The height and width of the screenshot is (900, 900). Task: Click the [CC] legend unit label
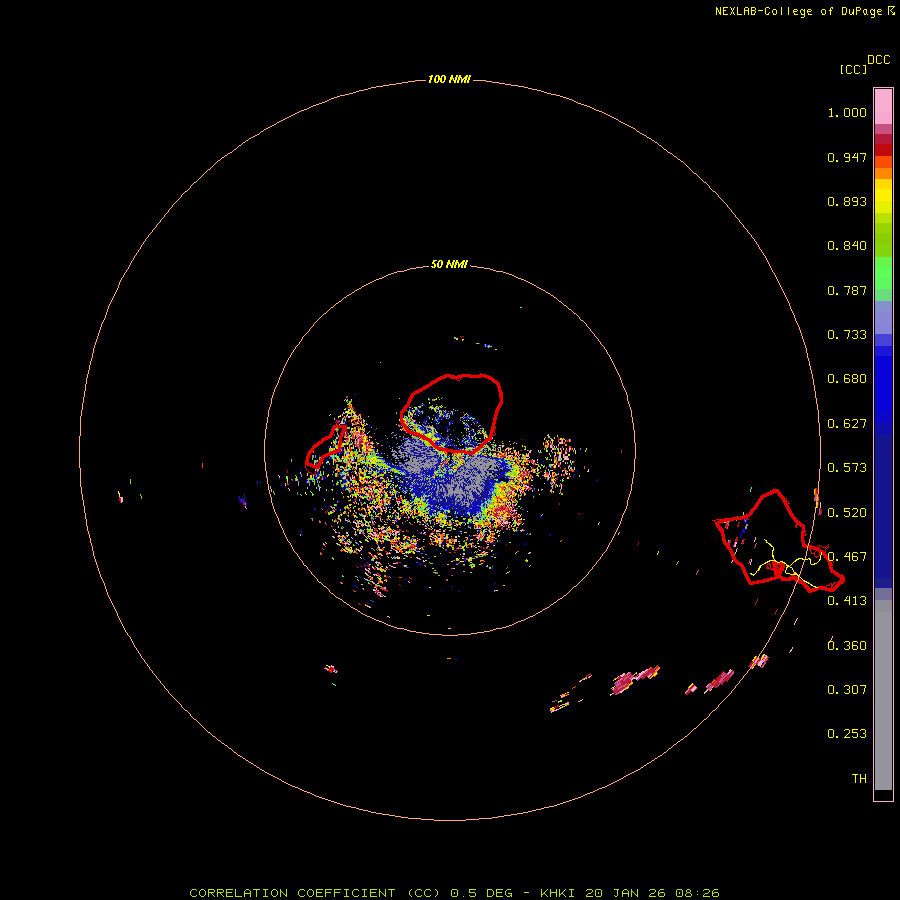(x=853, y=69)
